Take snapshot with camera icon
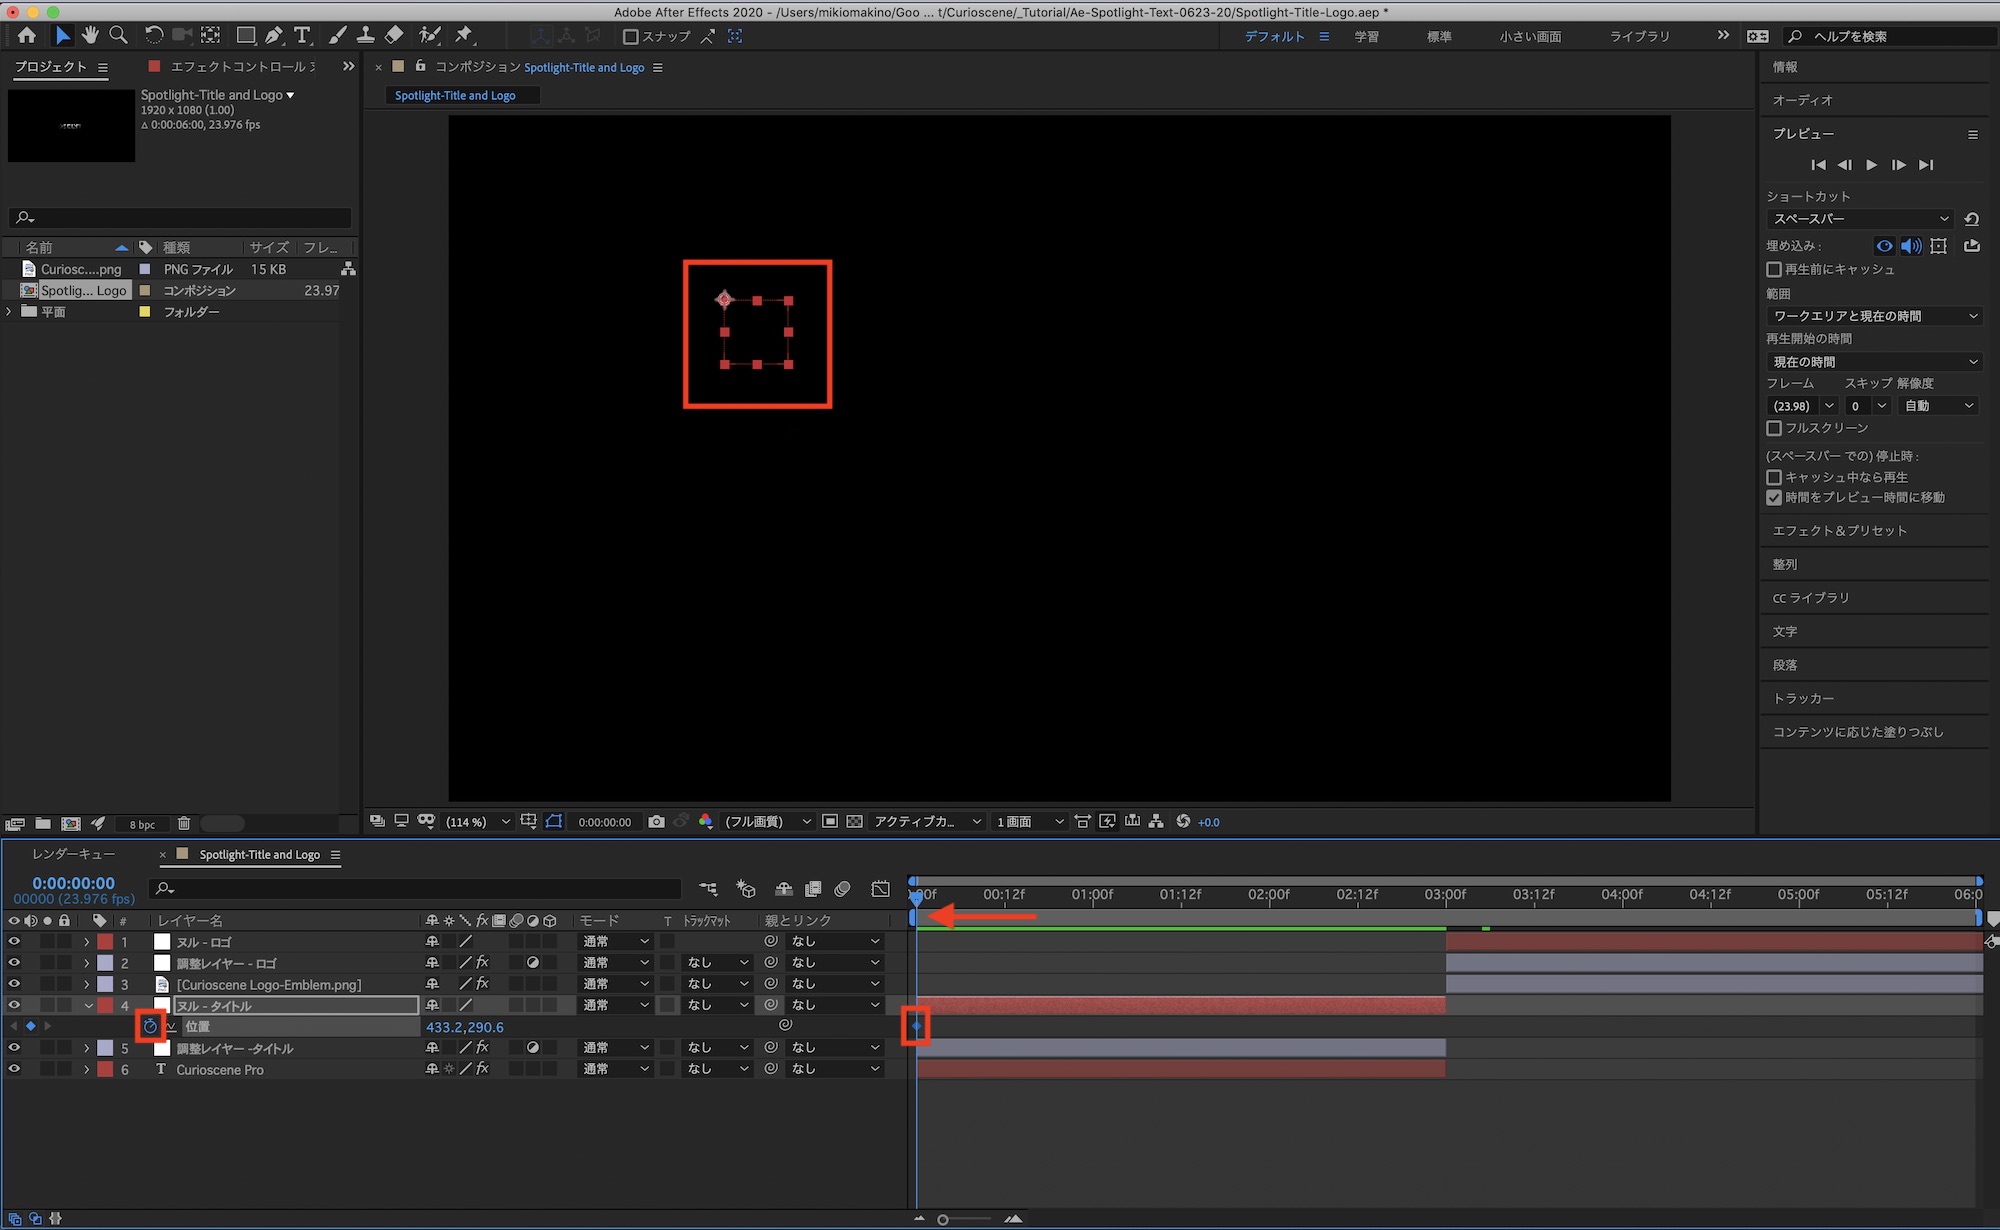Viewport: 2000px width, 1230px height. (x=656, y=821)
